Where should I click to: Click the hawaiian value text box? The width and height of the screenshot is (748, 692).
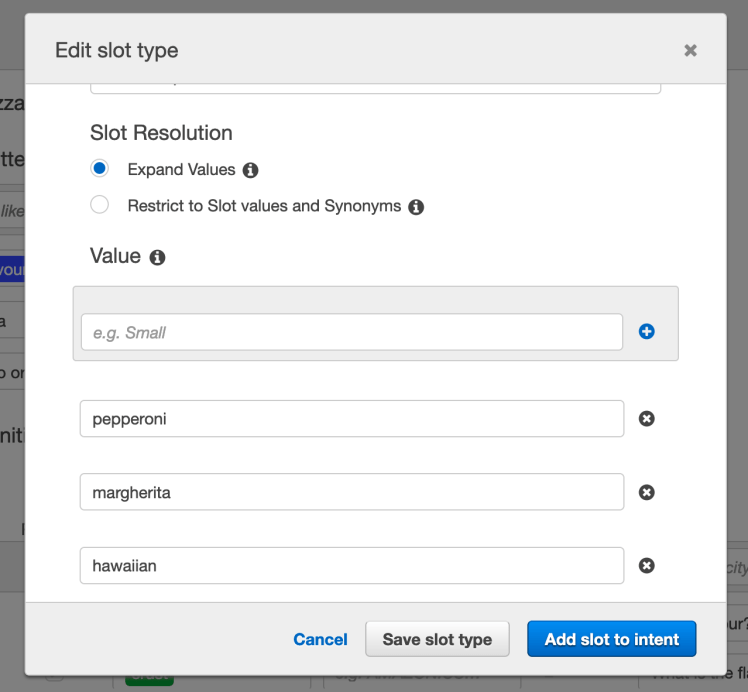(351, 566)
